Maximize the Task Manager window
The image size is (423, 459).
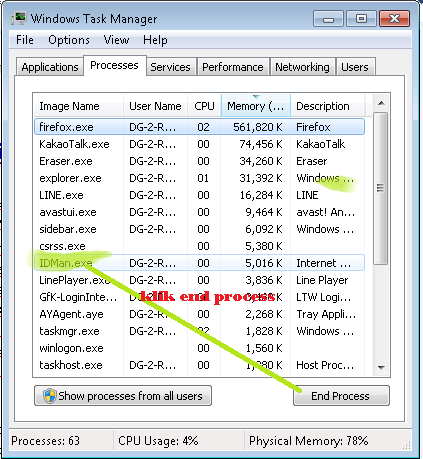click(x=361, y=19)
